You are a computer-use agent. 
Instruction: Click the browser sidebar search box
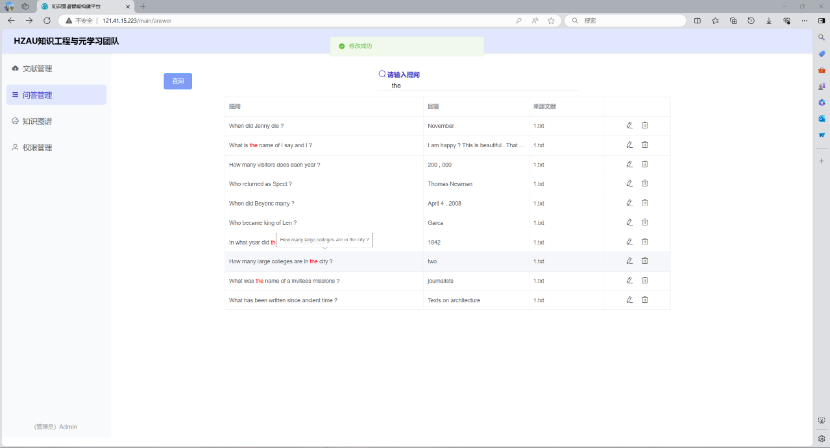pyautogui.click(x=630, y=20)
